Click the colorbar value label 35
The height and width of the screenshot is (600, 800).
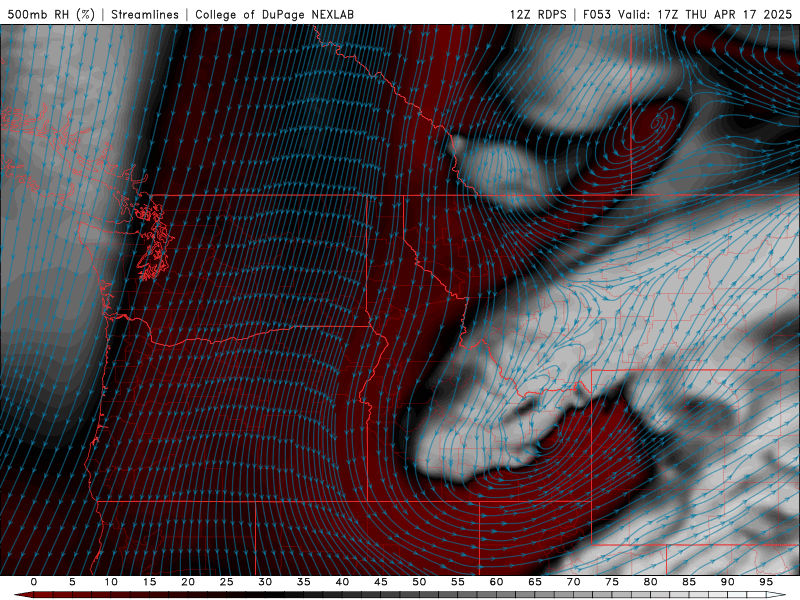click(x=304, y=582)
